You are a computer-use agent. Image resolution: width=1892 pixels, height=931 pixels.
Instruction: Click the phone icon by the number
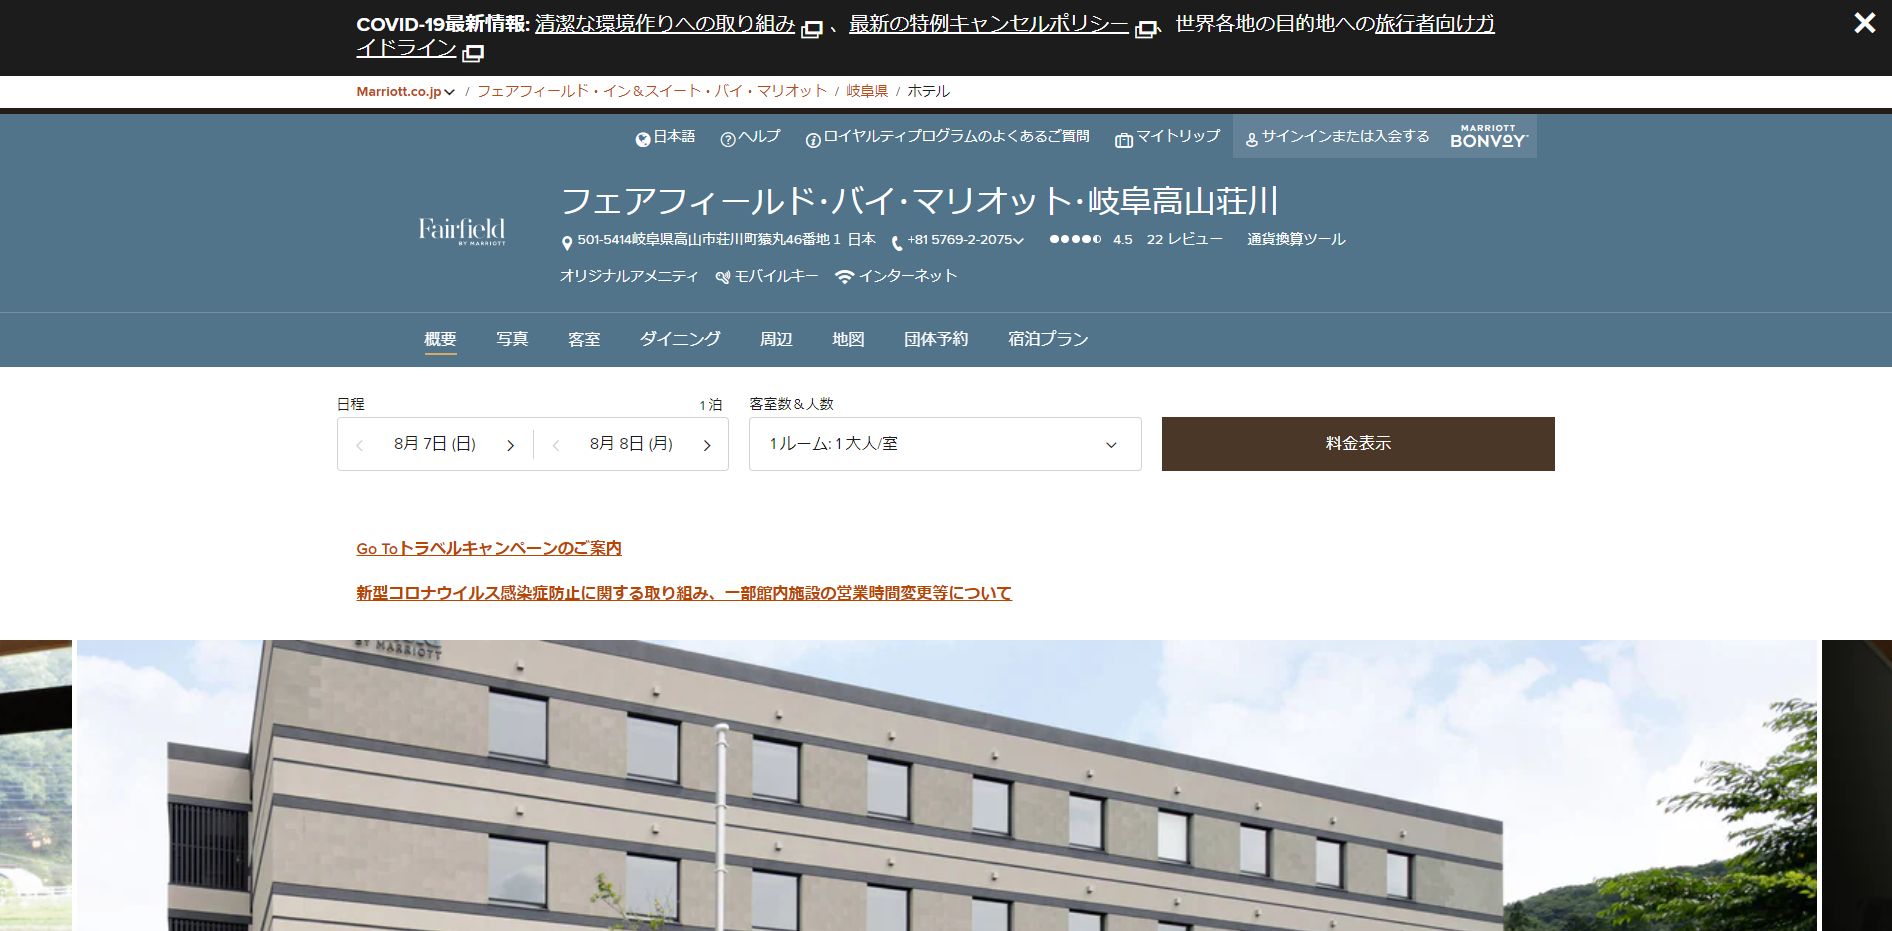click(897, 242)
